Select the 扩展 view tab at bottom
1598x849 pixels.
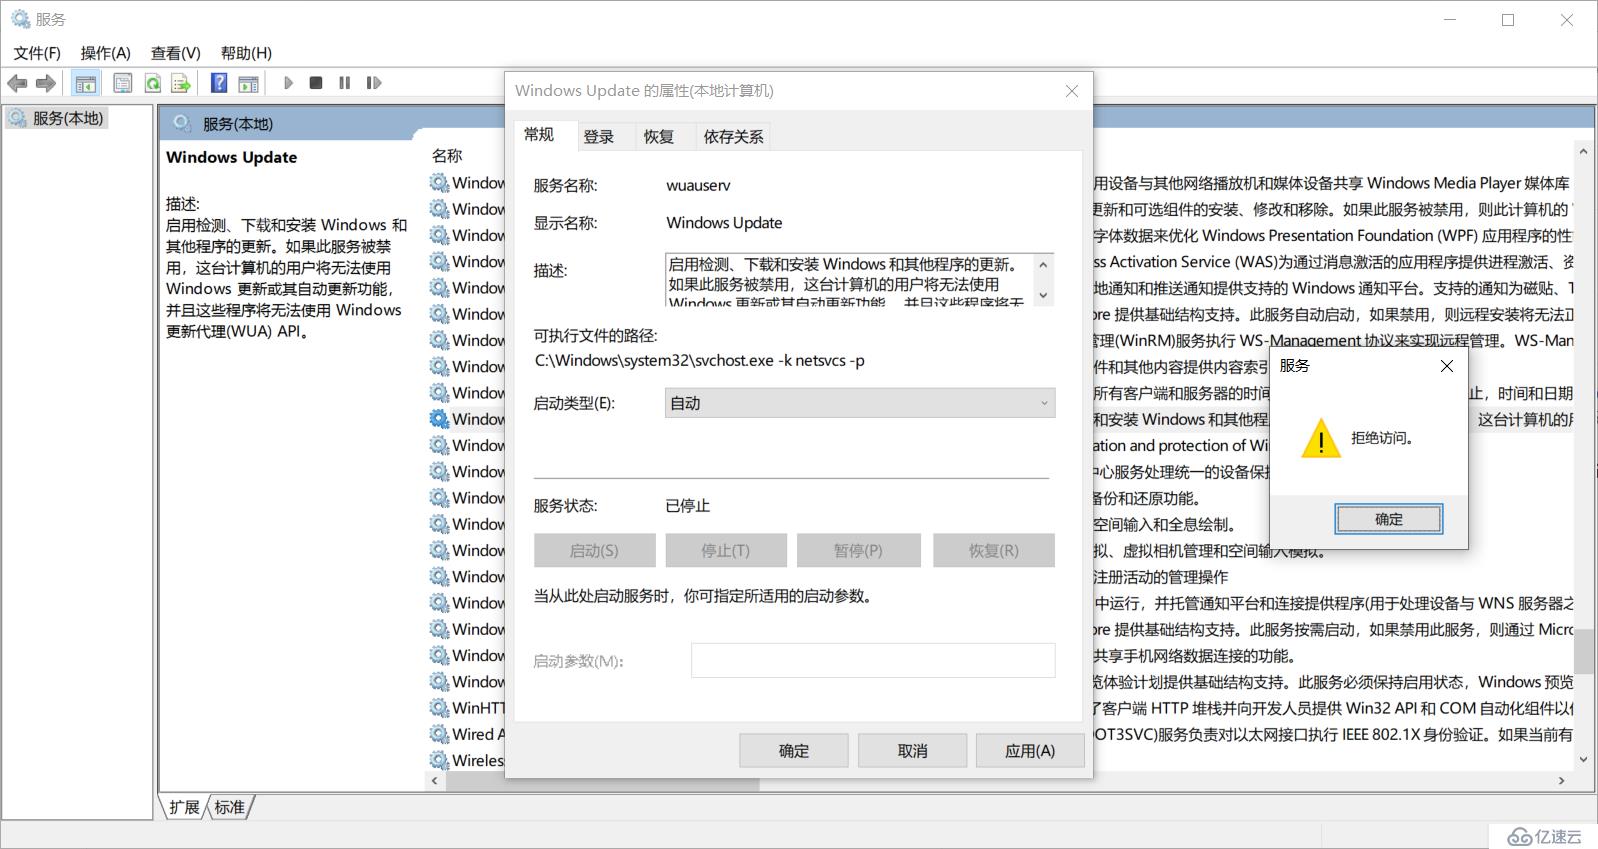[184, 807]
